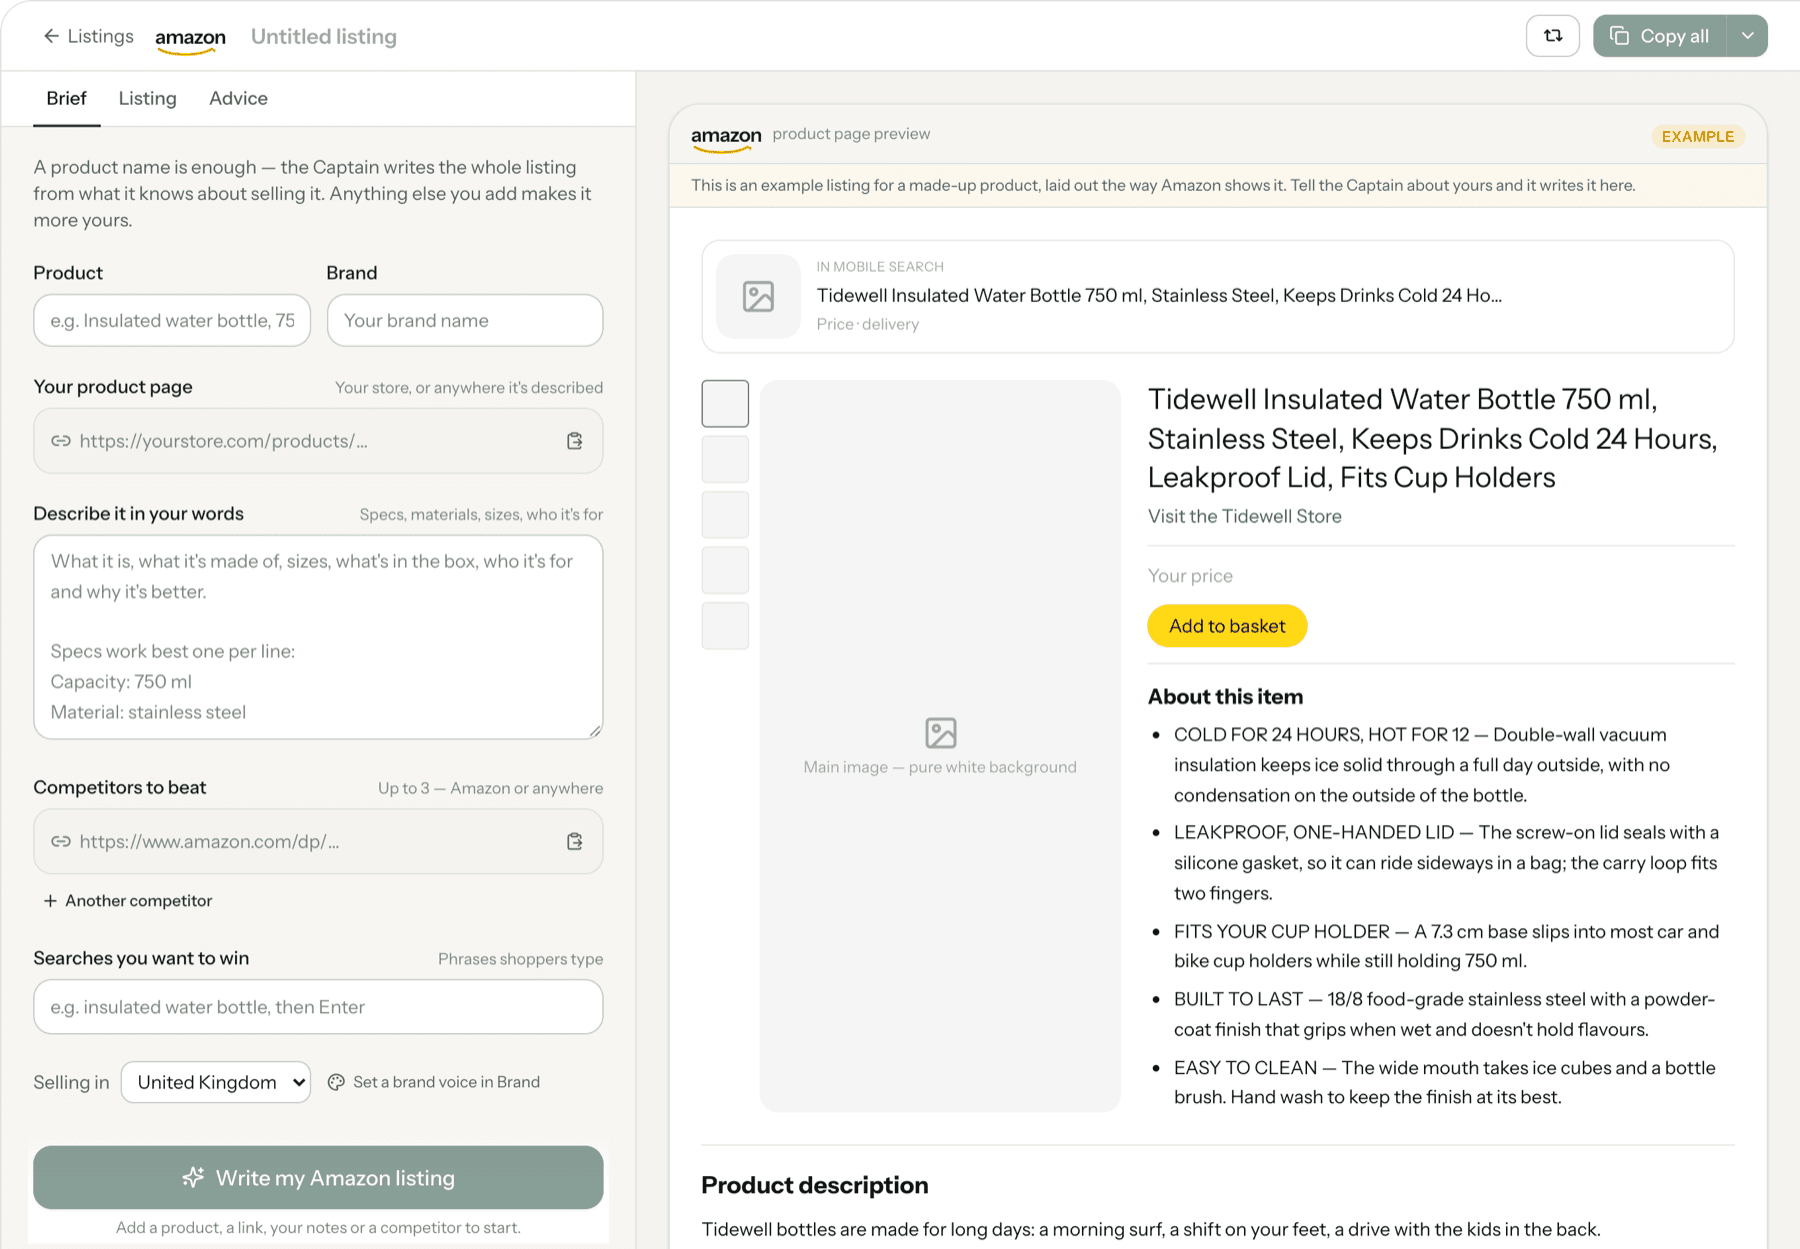Click the Price · delivery text

coord(867,324)
